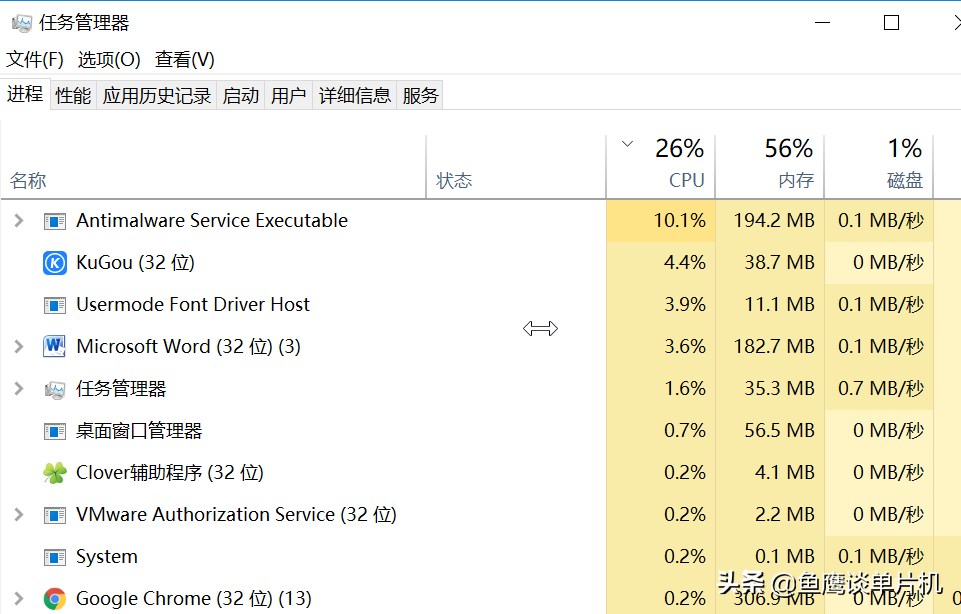Sort by the 磁盘 column header
Viewport: 961px width, 614px height.
point(879,167)
